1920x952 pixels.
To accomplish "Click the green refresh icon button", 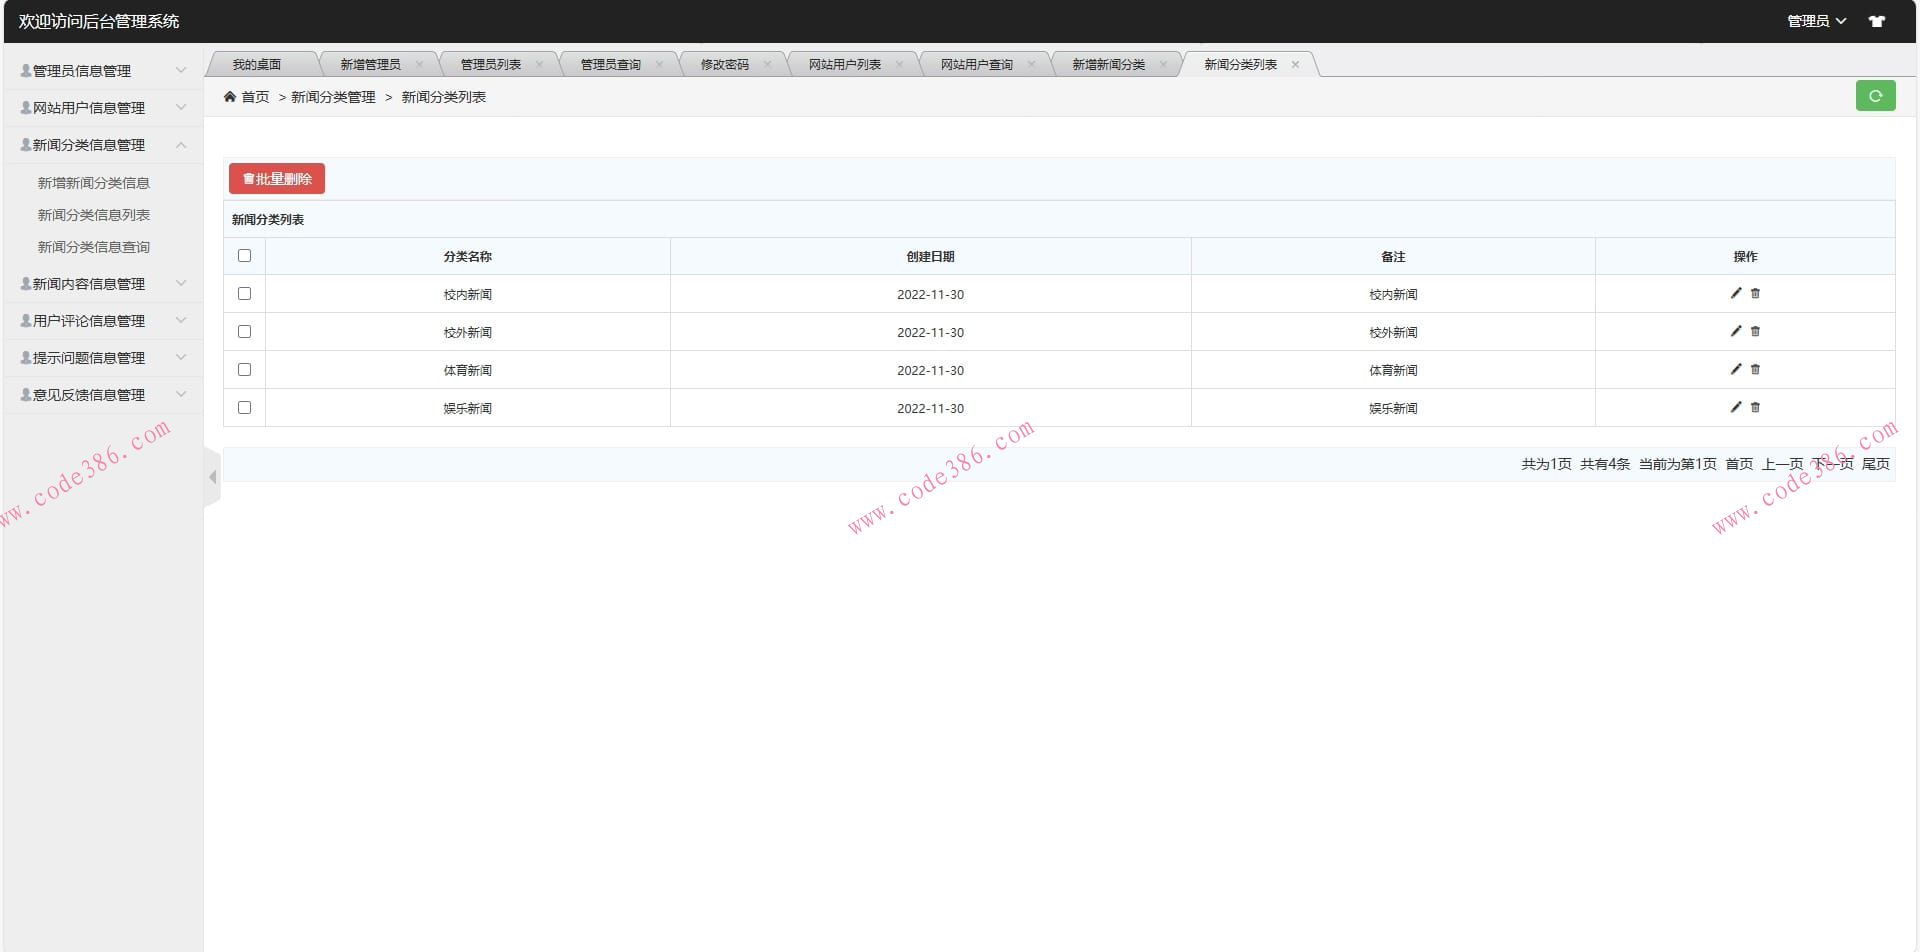I will click(x=1875, y=96).
